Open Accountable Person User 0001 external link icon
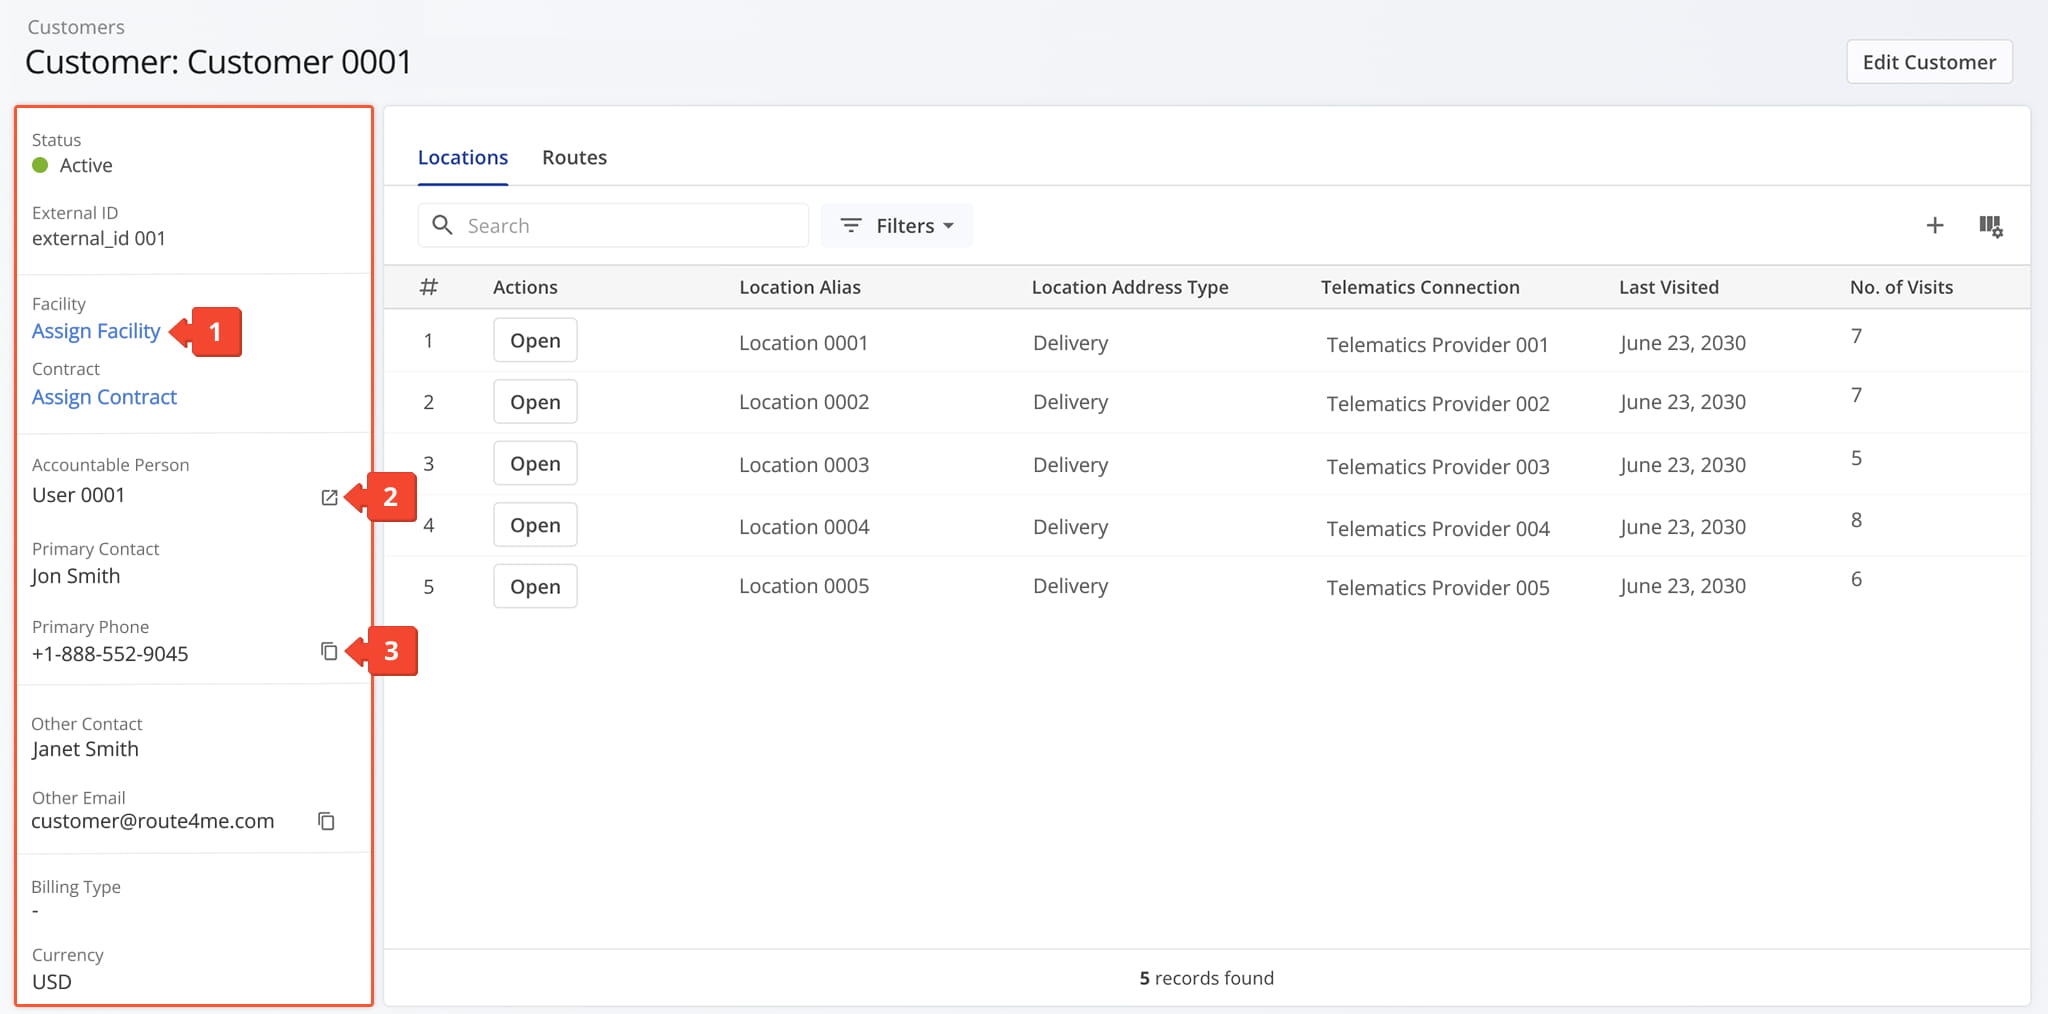 coord(329,497)
